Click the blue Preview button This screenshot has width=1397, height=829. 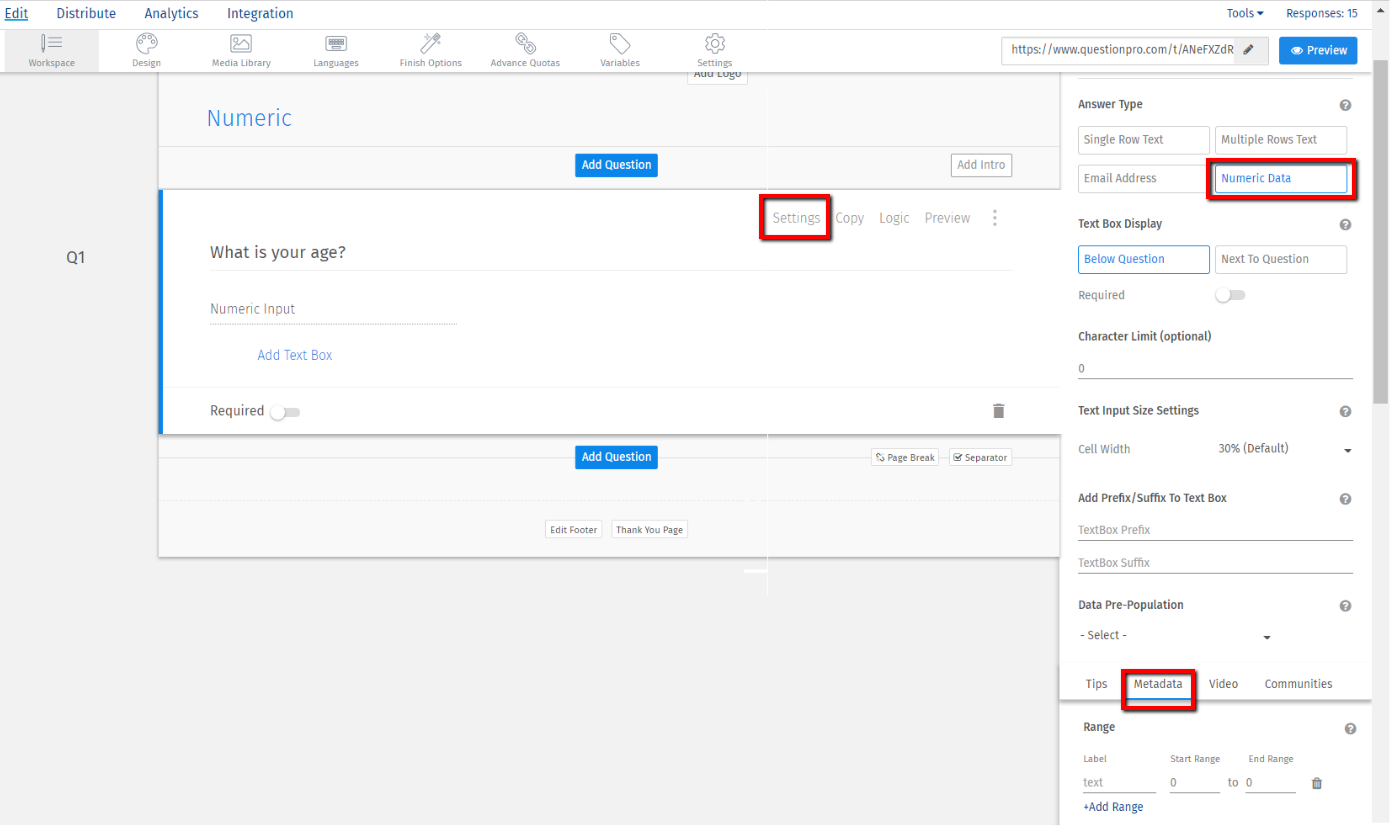pyautogui.click(x=1318, y=50)
